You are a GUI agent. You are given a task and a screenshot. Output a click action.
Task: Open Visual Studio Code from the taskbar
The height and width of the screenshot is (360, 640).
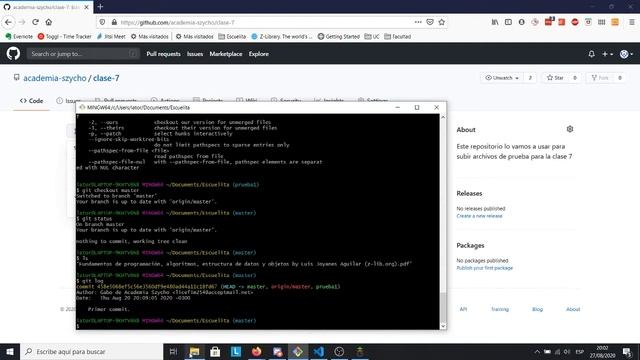319,351
